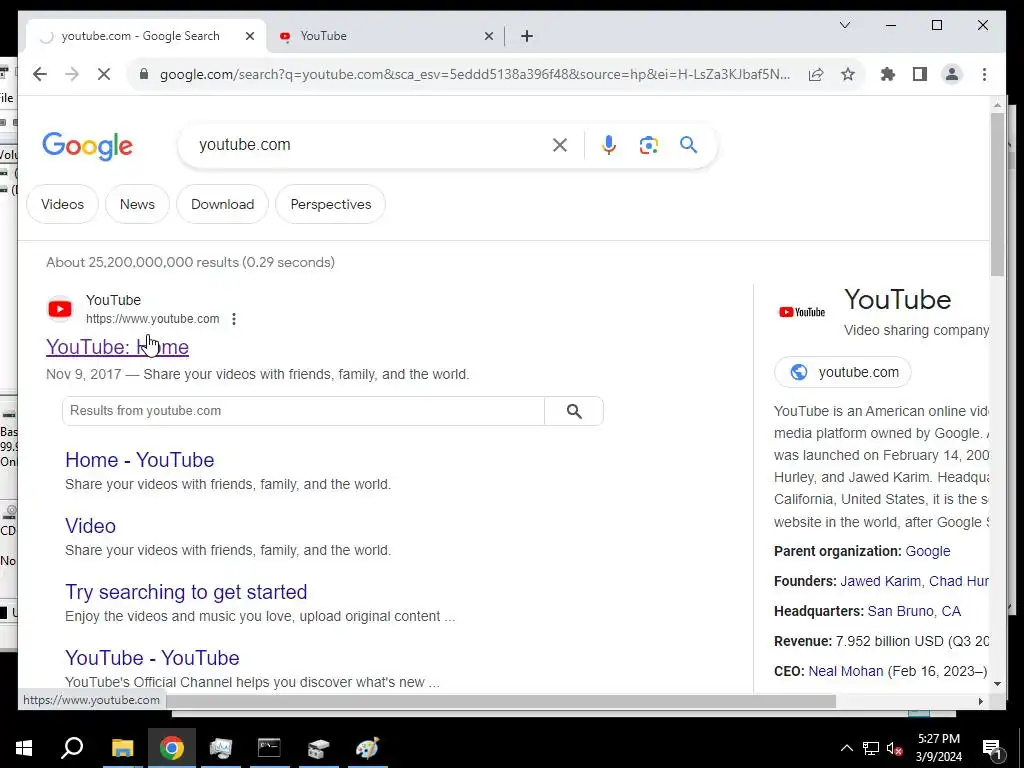Open the YouTube - YouTube sitelink
This screenshot has width=1024, height=768.
coord(152,658)
